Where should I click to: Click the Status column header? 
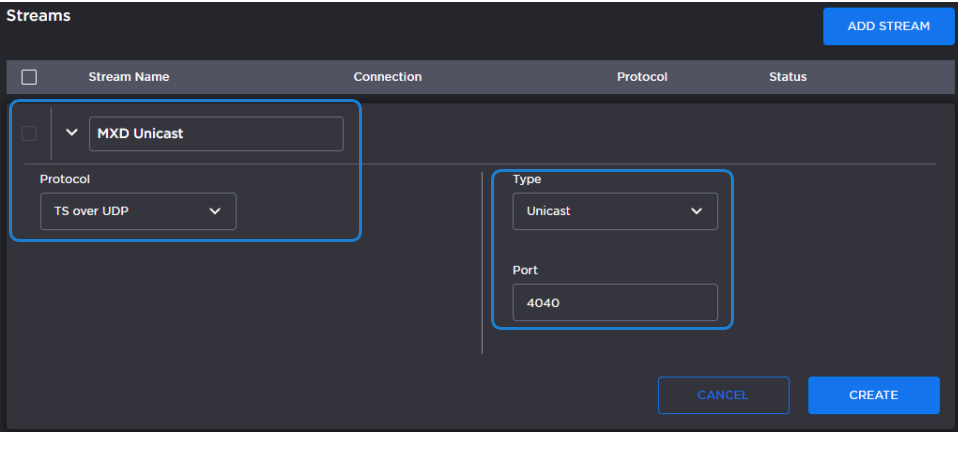point(787,77)
